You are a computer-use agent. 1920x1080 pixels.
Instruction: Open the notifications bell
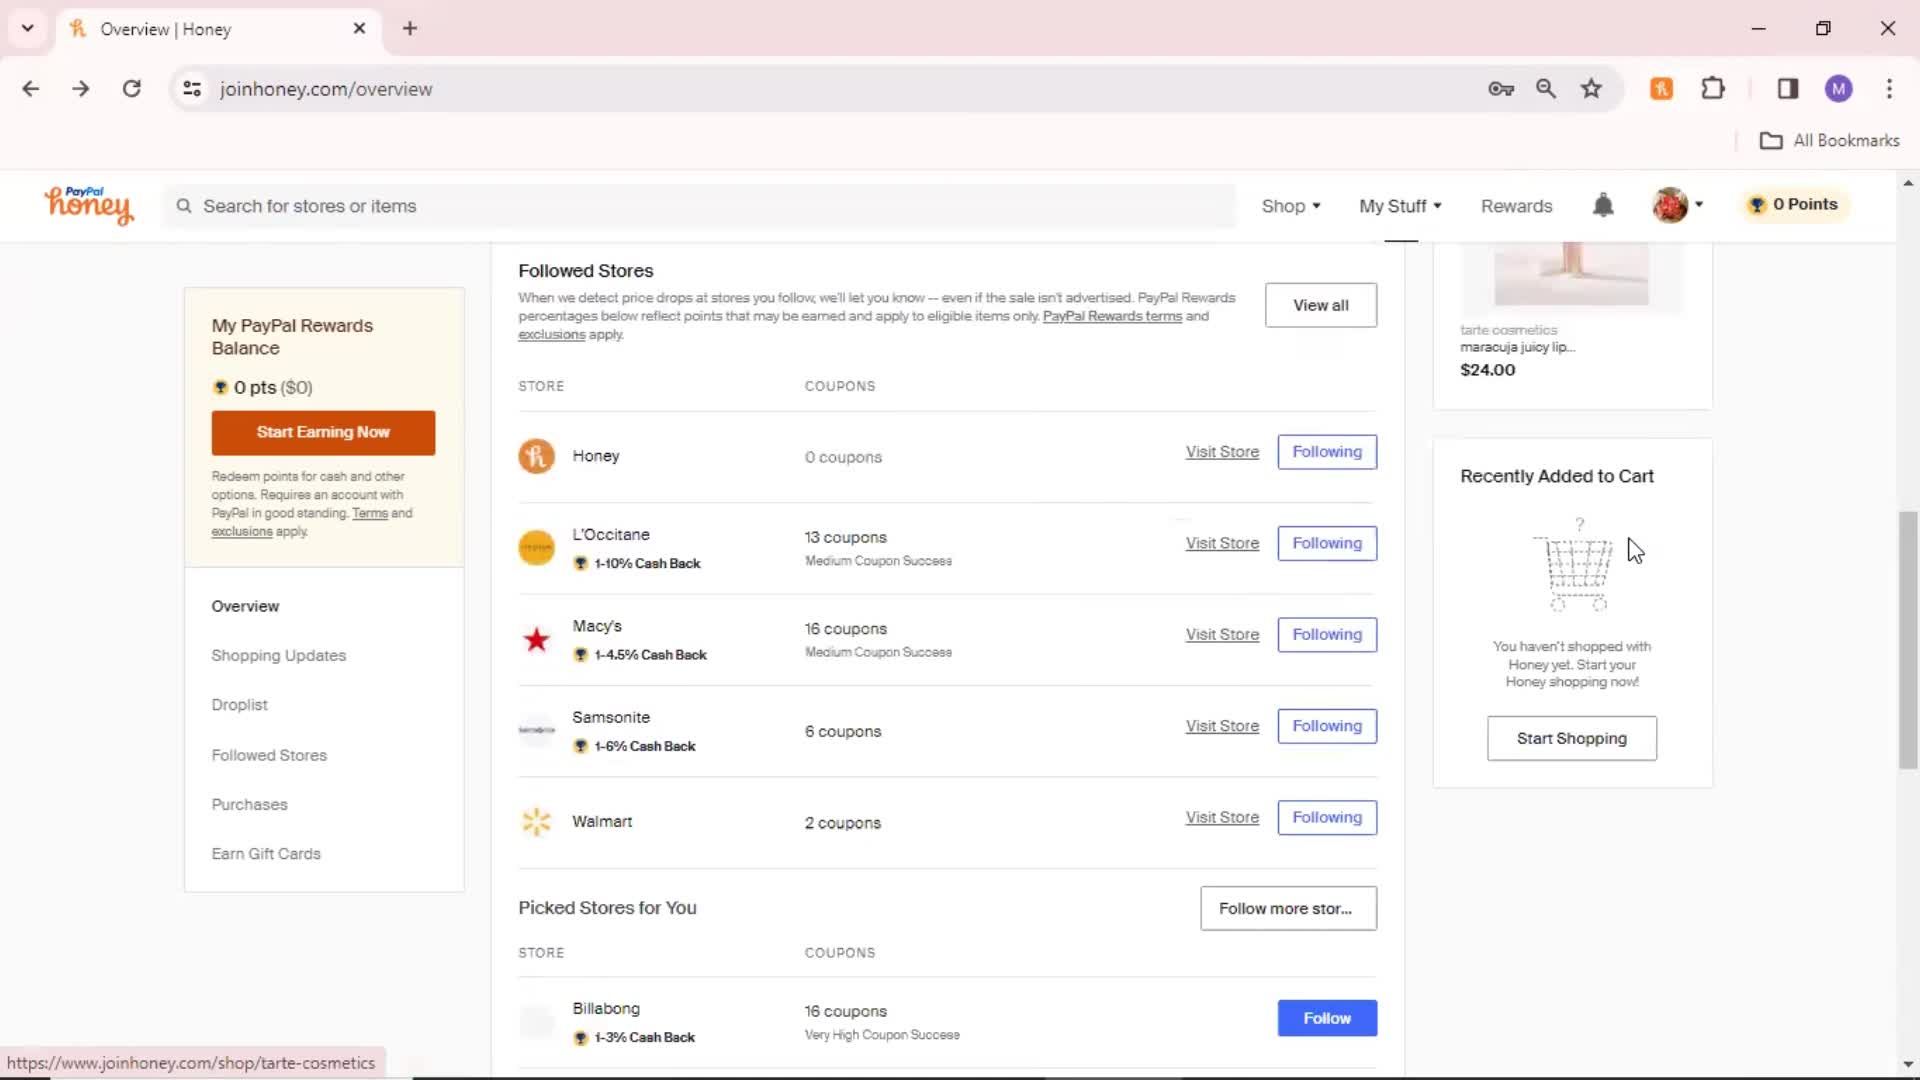pyautogui.click(x=1603, y=205)
